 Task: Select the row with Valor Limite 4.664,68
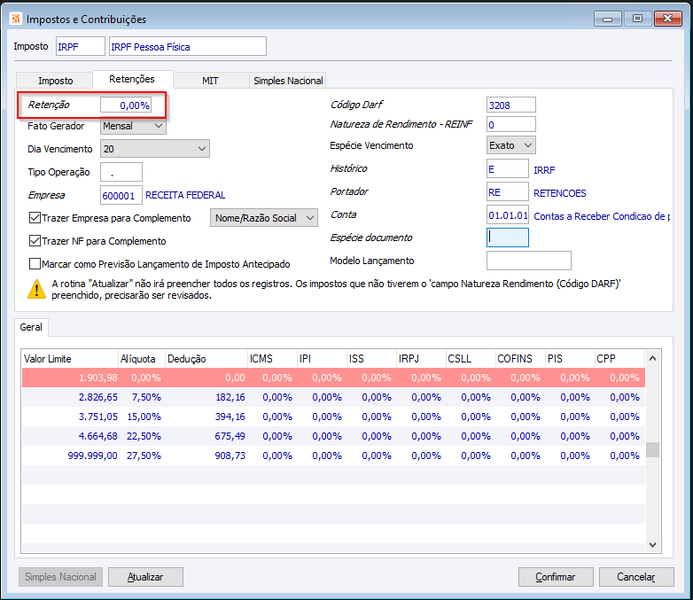tap(333, 436)
